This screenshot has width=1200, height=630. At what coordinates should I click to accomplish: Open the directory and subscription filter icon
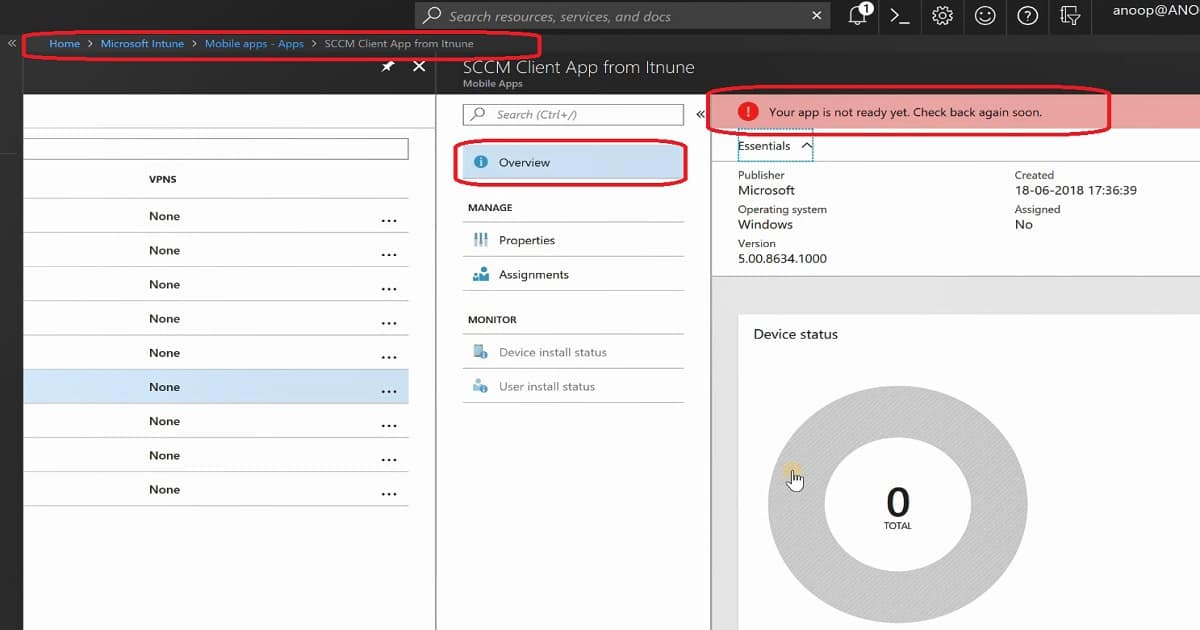tap(1070, 16)
